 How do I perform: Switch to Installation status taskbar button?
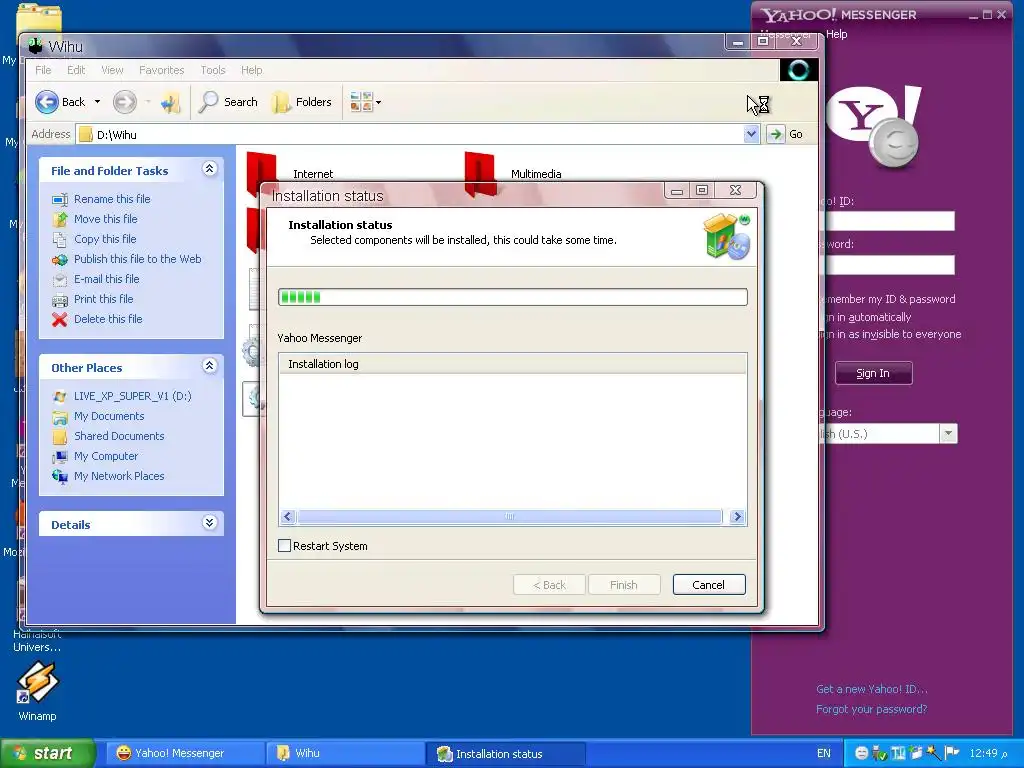click(505, 753)
